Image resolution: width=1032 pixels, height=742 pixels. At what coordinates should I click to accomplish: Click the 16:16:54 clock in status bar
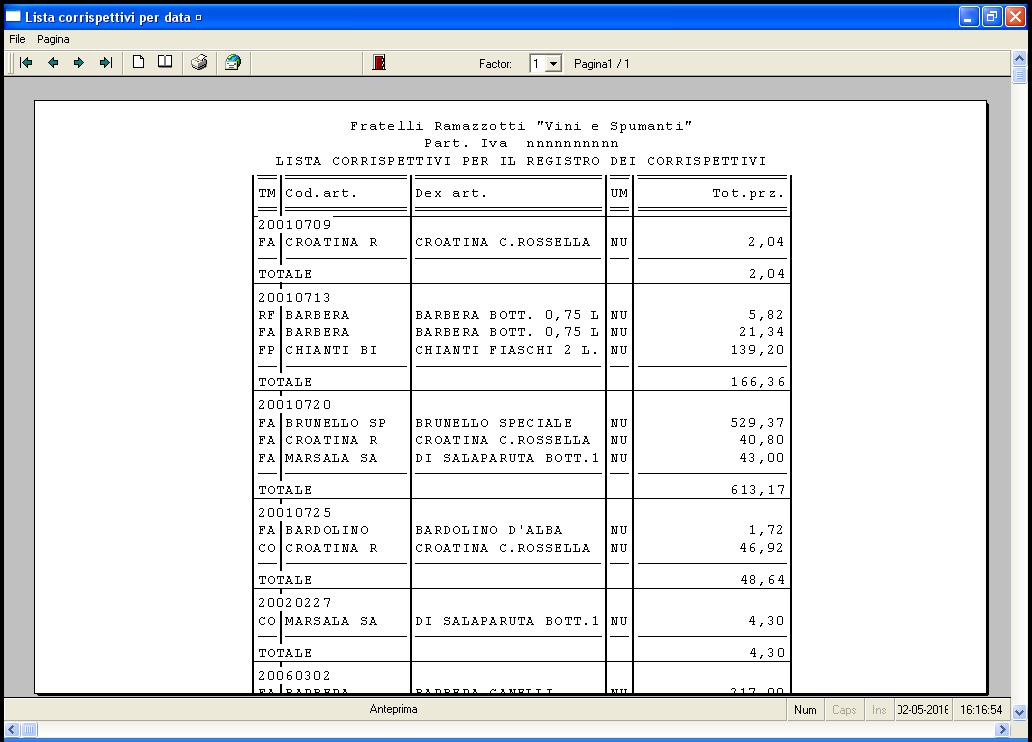coord(981,710)
